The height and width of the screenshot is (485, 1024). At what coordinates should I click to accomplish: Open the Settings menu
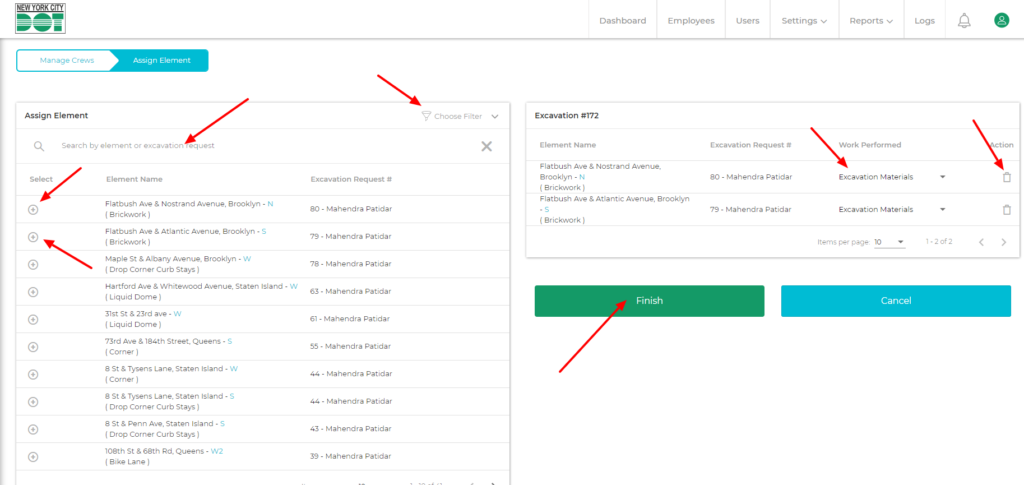[x=804, y=20]
